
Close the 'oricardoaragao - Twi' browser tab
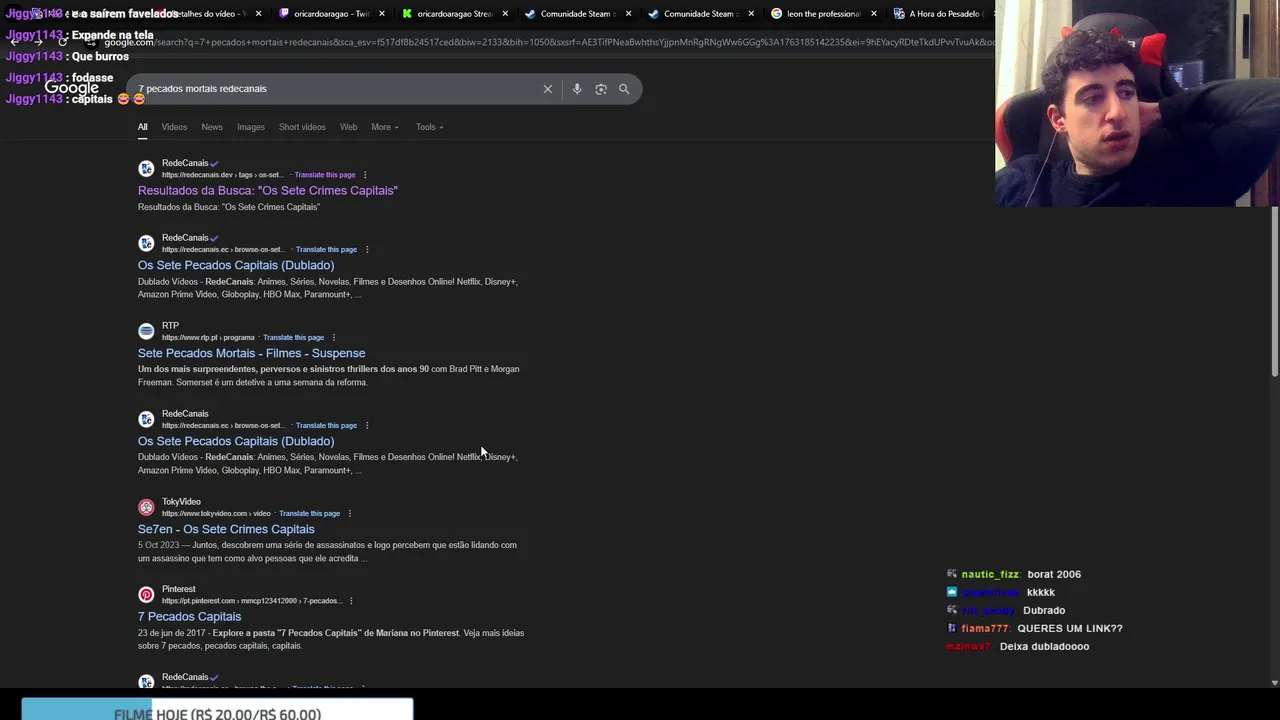[x=382, y=14]
